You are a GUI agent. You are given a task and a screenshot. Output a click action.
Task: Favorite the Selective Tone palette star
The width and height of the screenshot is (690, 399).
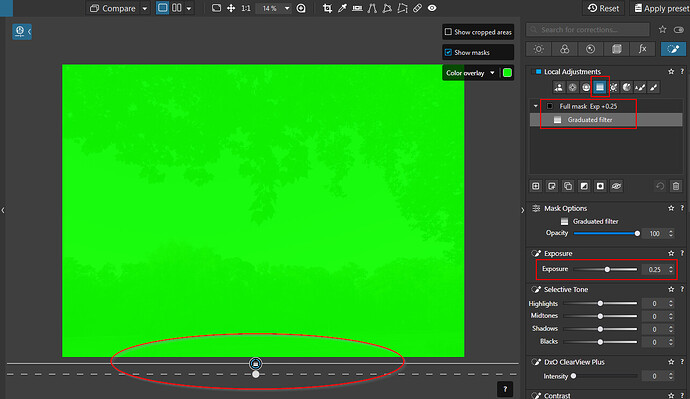coord(671,289)
